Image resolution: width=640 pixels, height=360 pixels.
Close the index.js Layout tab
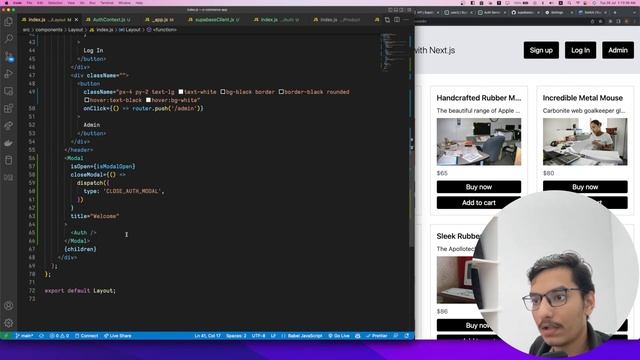(76, 20)
